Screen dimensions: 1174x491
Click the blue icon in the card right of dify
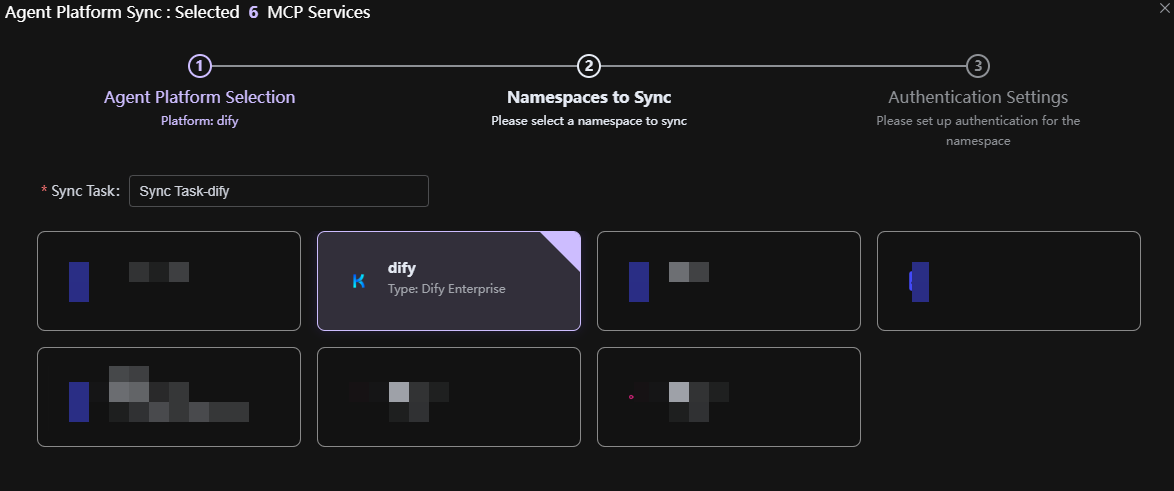(x=639, y=281)
